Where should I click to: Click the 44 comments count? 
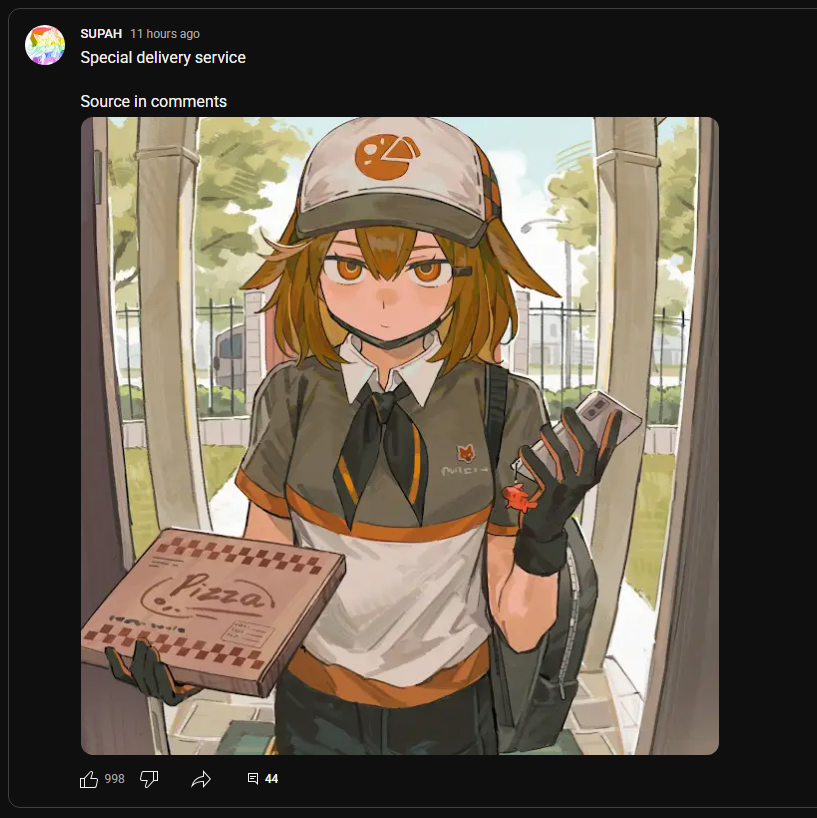tap(271, 779)
